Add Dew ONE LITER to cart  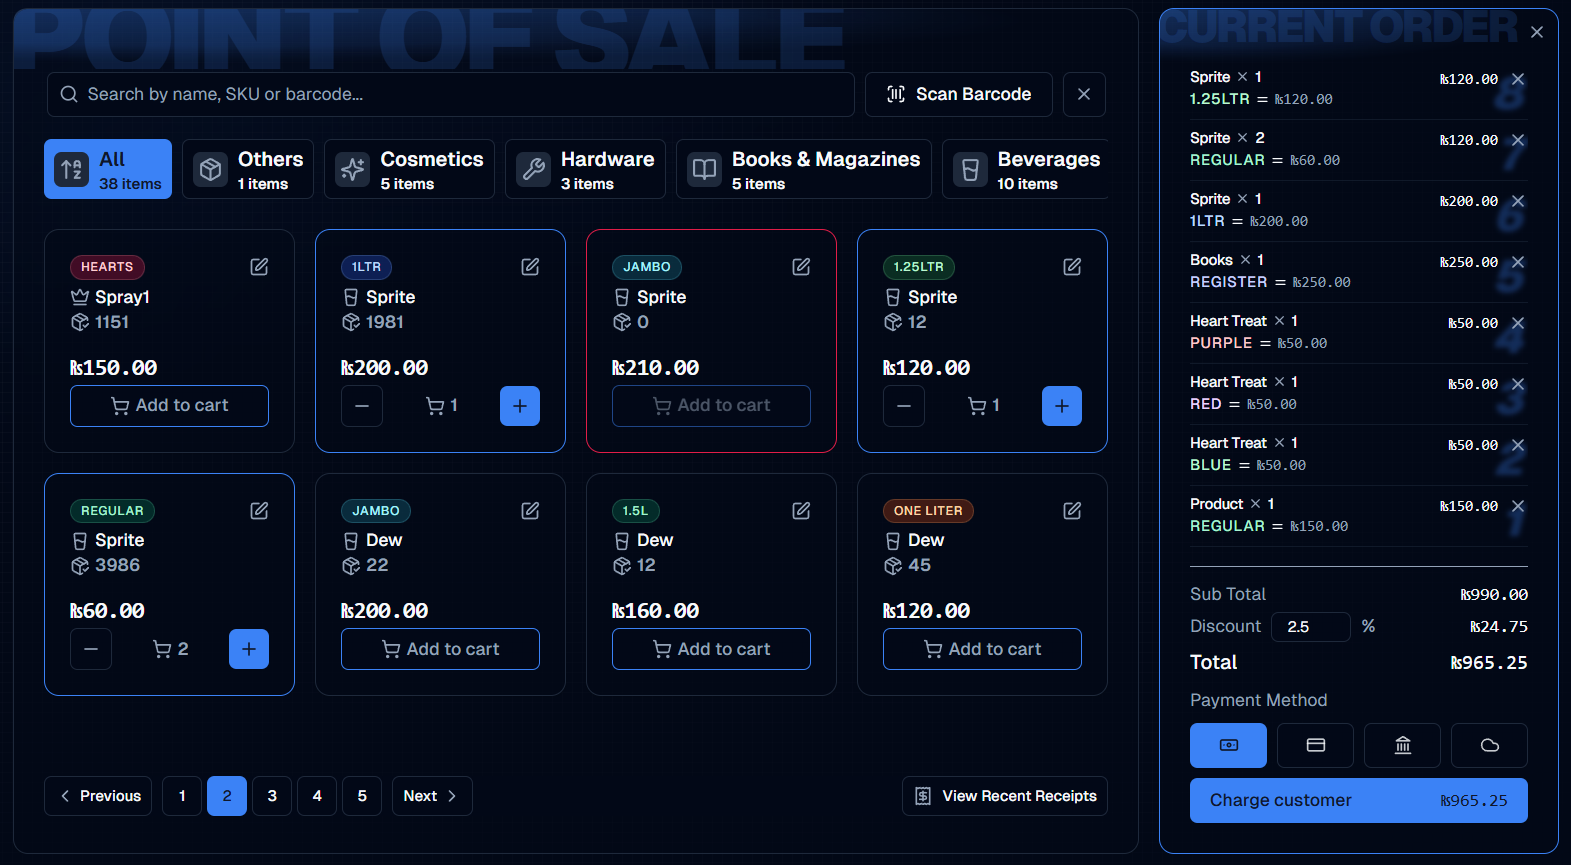click(x=982, y=649)
